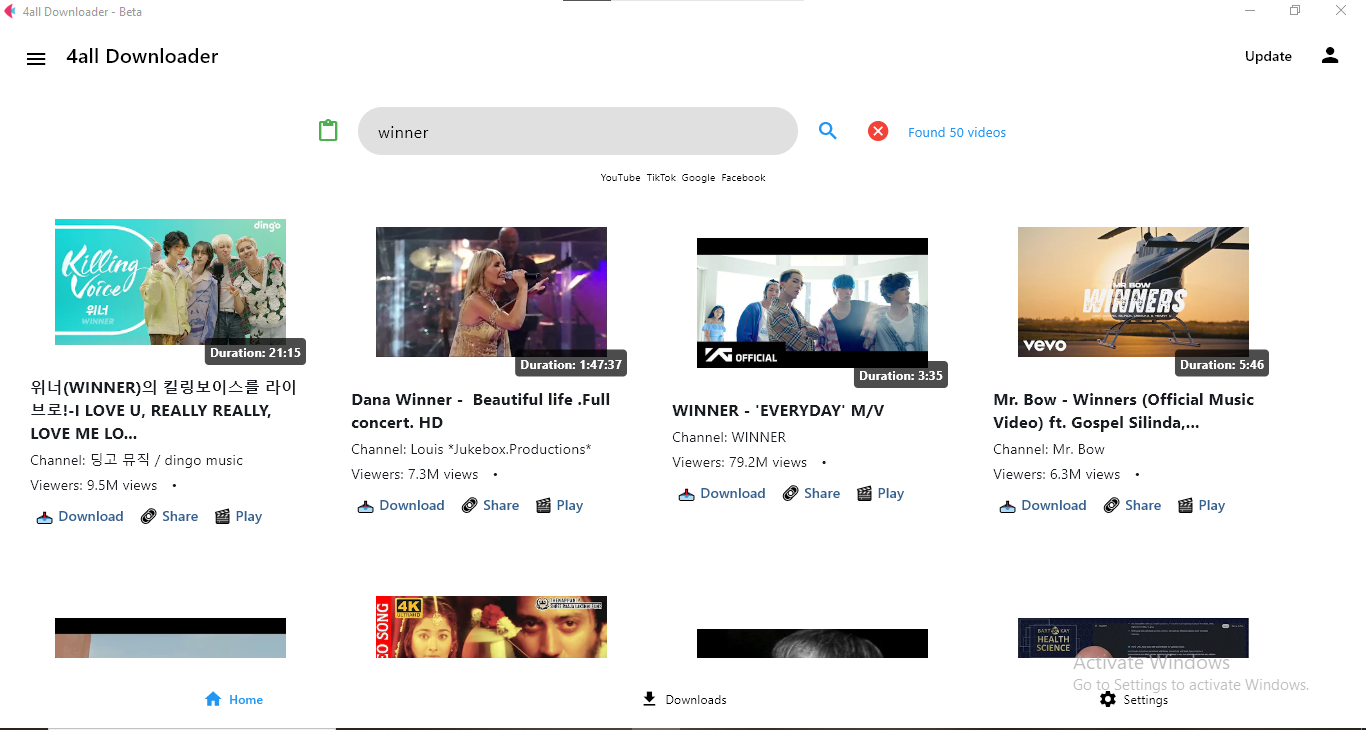Click the Update button
Screen dimensions: 1366x730
[1268, 56]
